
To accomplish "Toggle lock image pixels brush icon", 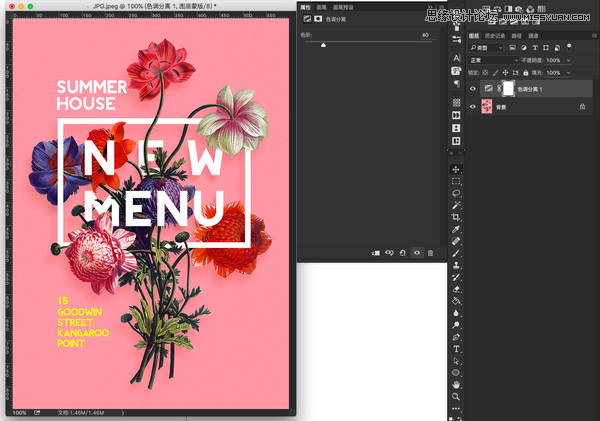I will pyautogui.click(x=496, y=73).
